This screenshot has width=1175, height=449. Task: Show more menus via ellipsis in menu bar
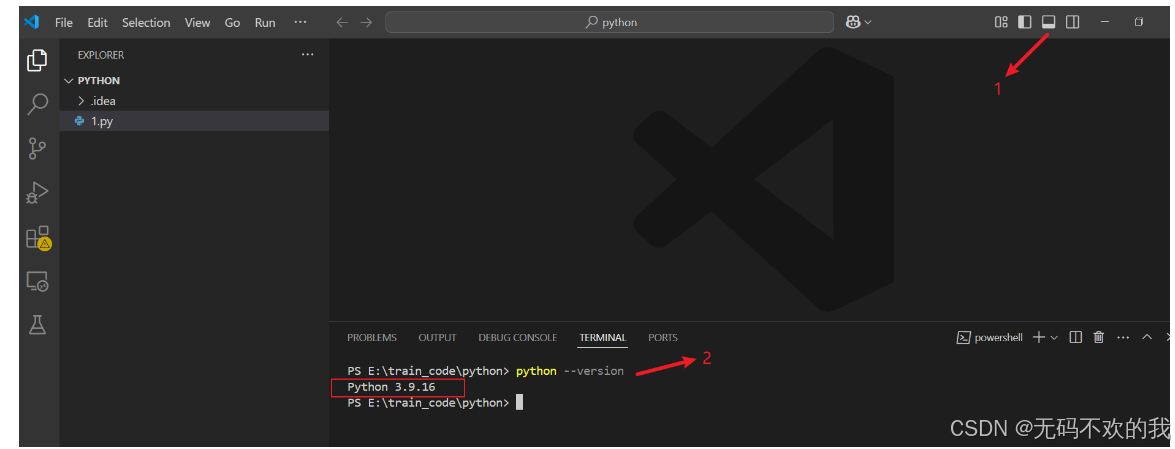[300, 22]
